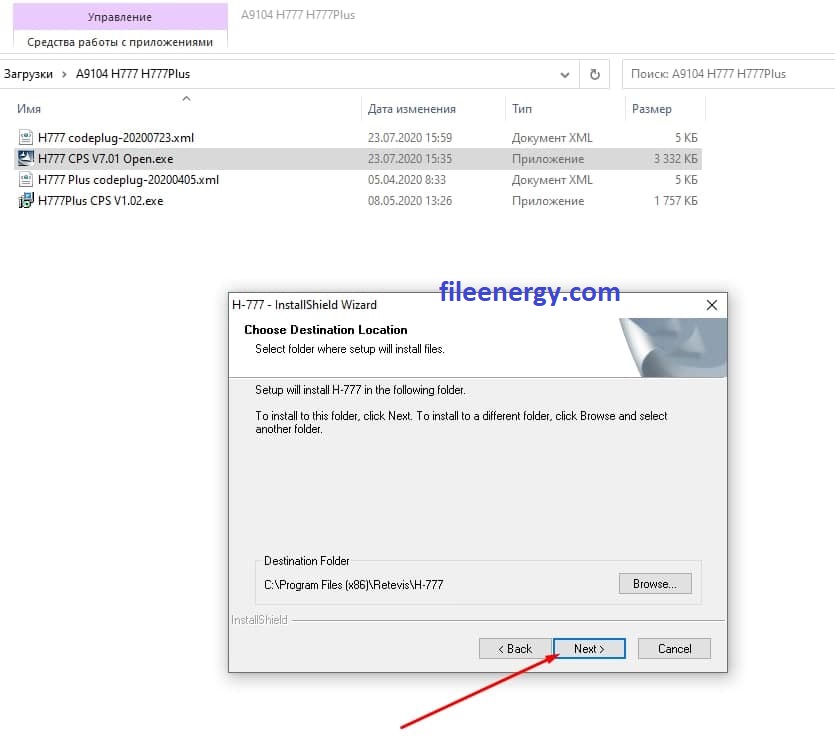Click the application icon of H777 CPS V7.01 Open.exe
The height and width of the screenshot is (748, 835).
pos(26,158)
